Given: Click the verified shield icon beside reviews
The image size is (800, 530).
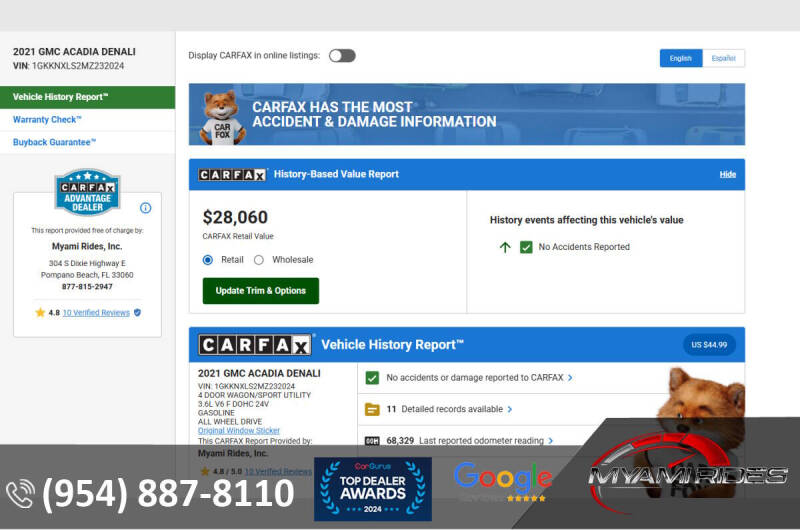Looking at the screenshot, I should [138, 313].
